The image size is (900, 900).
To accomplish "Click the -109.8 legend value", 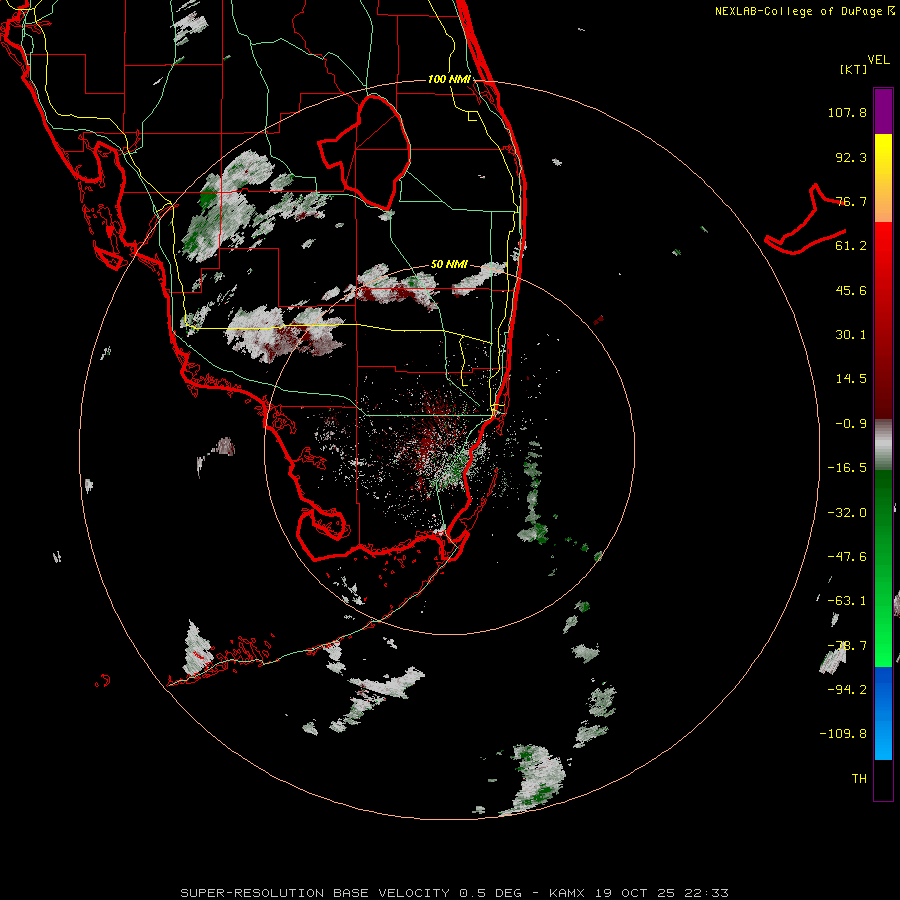I will point(844,734).
